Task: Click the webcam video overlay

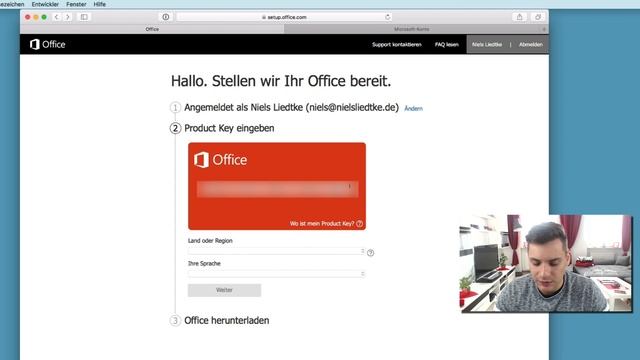Action: (546, 263)
